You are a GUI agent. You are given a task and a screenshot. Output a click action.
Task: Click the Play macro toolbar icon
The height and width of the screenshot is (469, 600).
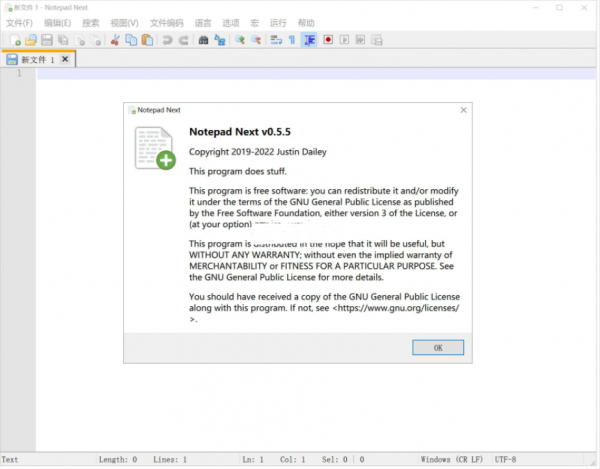point(344,40)
